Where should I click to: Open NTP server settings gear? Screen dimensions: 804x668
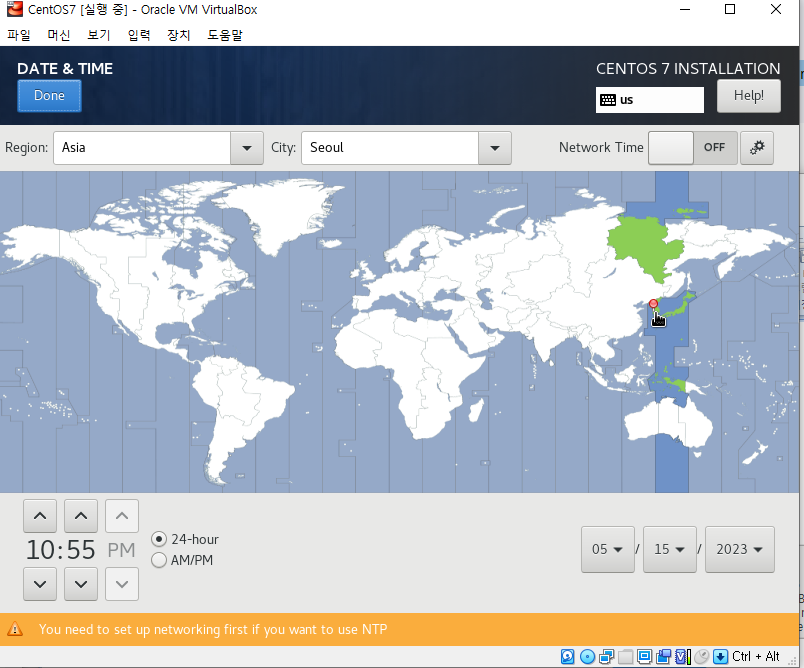tap(757, 148)
